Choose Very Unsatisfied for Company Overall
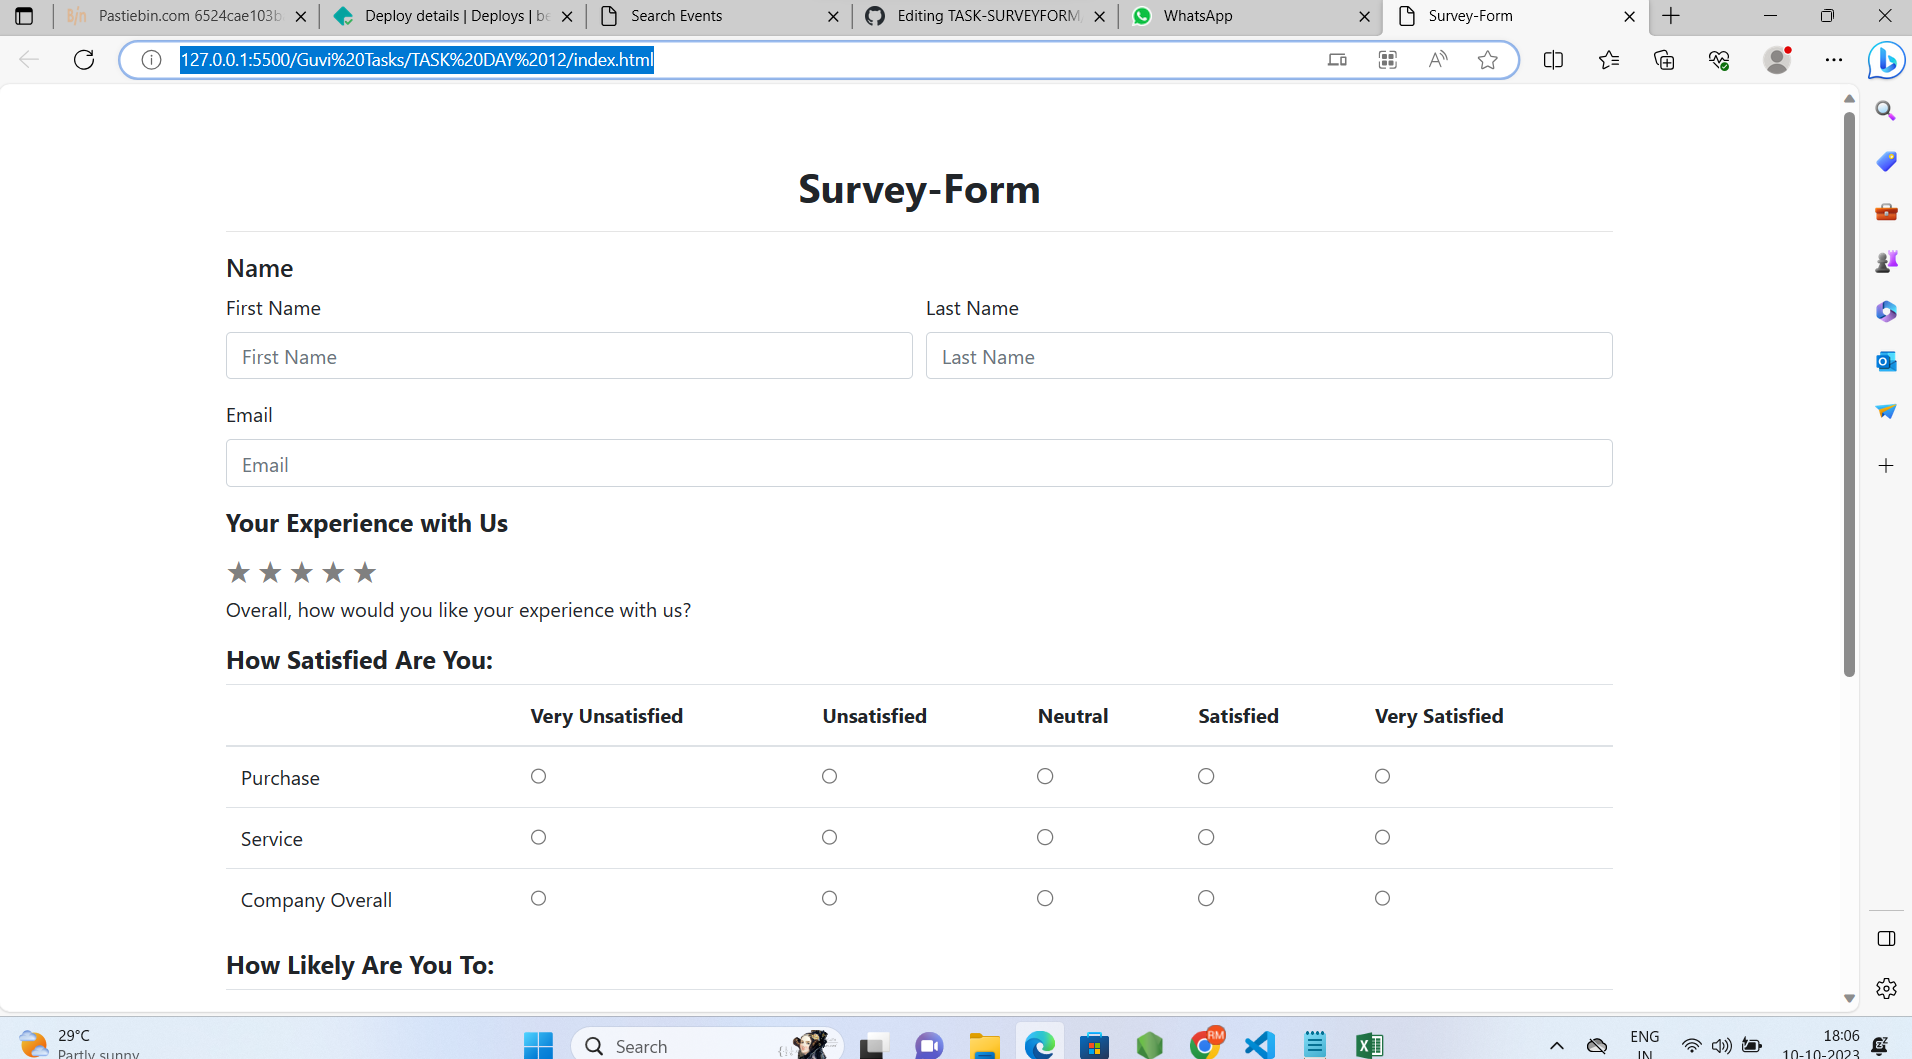Image resolution: width=1912 pixels, height=1059 pixels. (538, 898)
